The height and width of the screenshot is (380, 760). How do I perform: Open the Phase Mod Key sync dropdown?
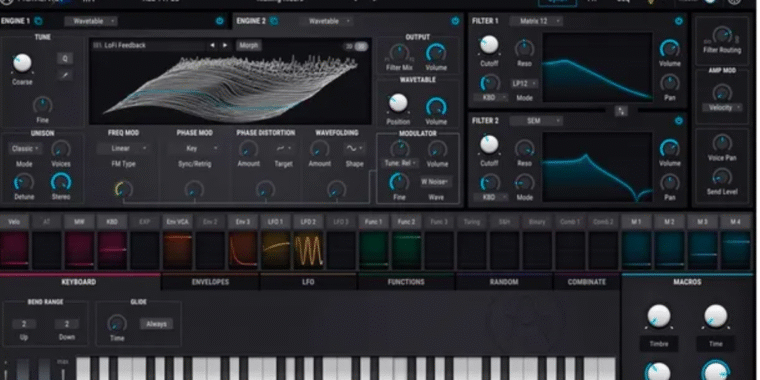(194, 149)
